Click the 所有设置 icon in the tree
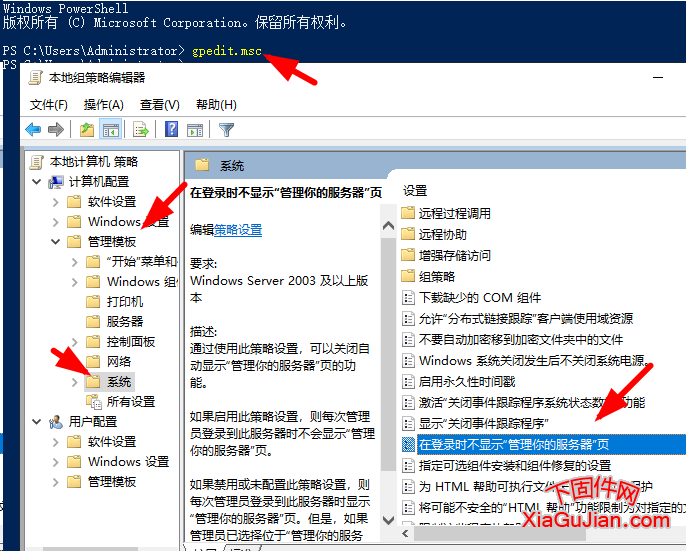 [x=94, y=401]
